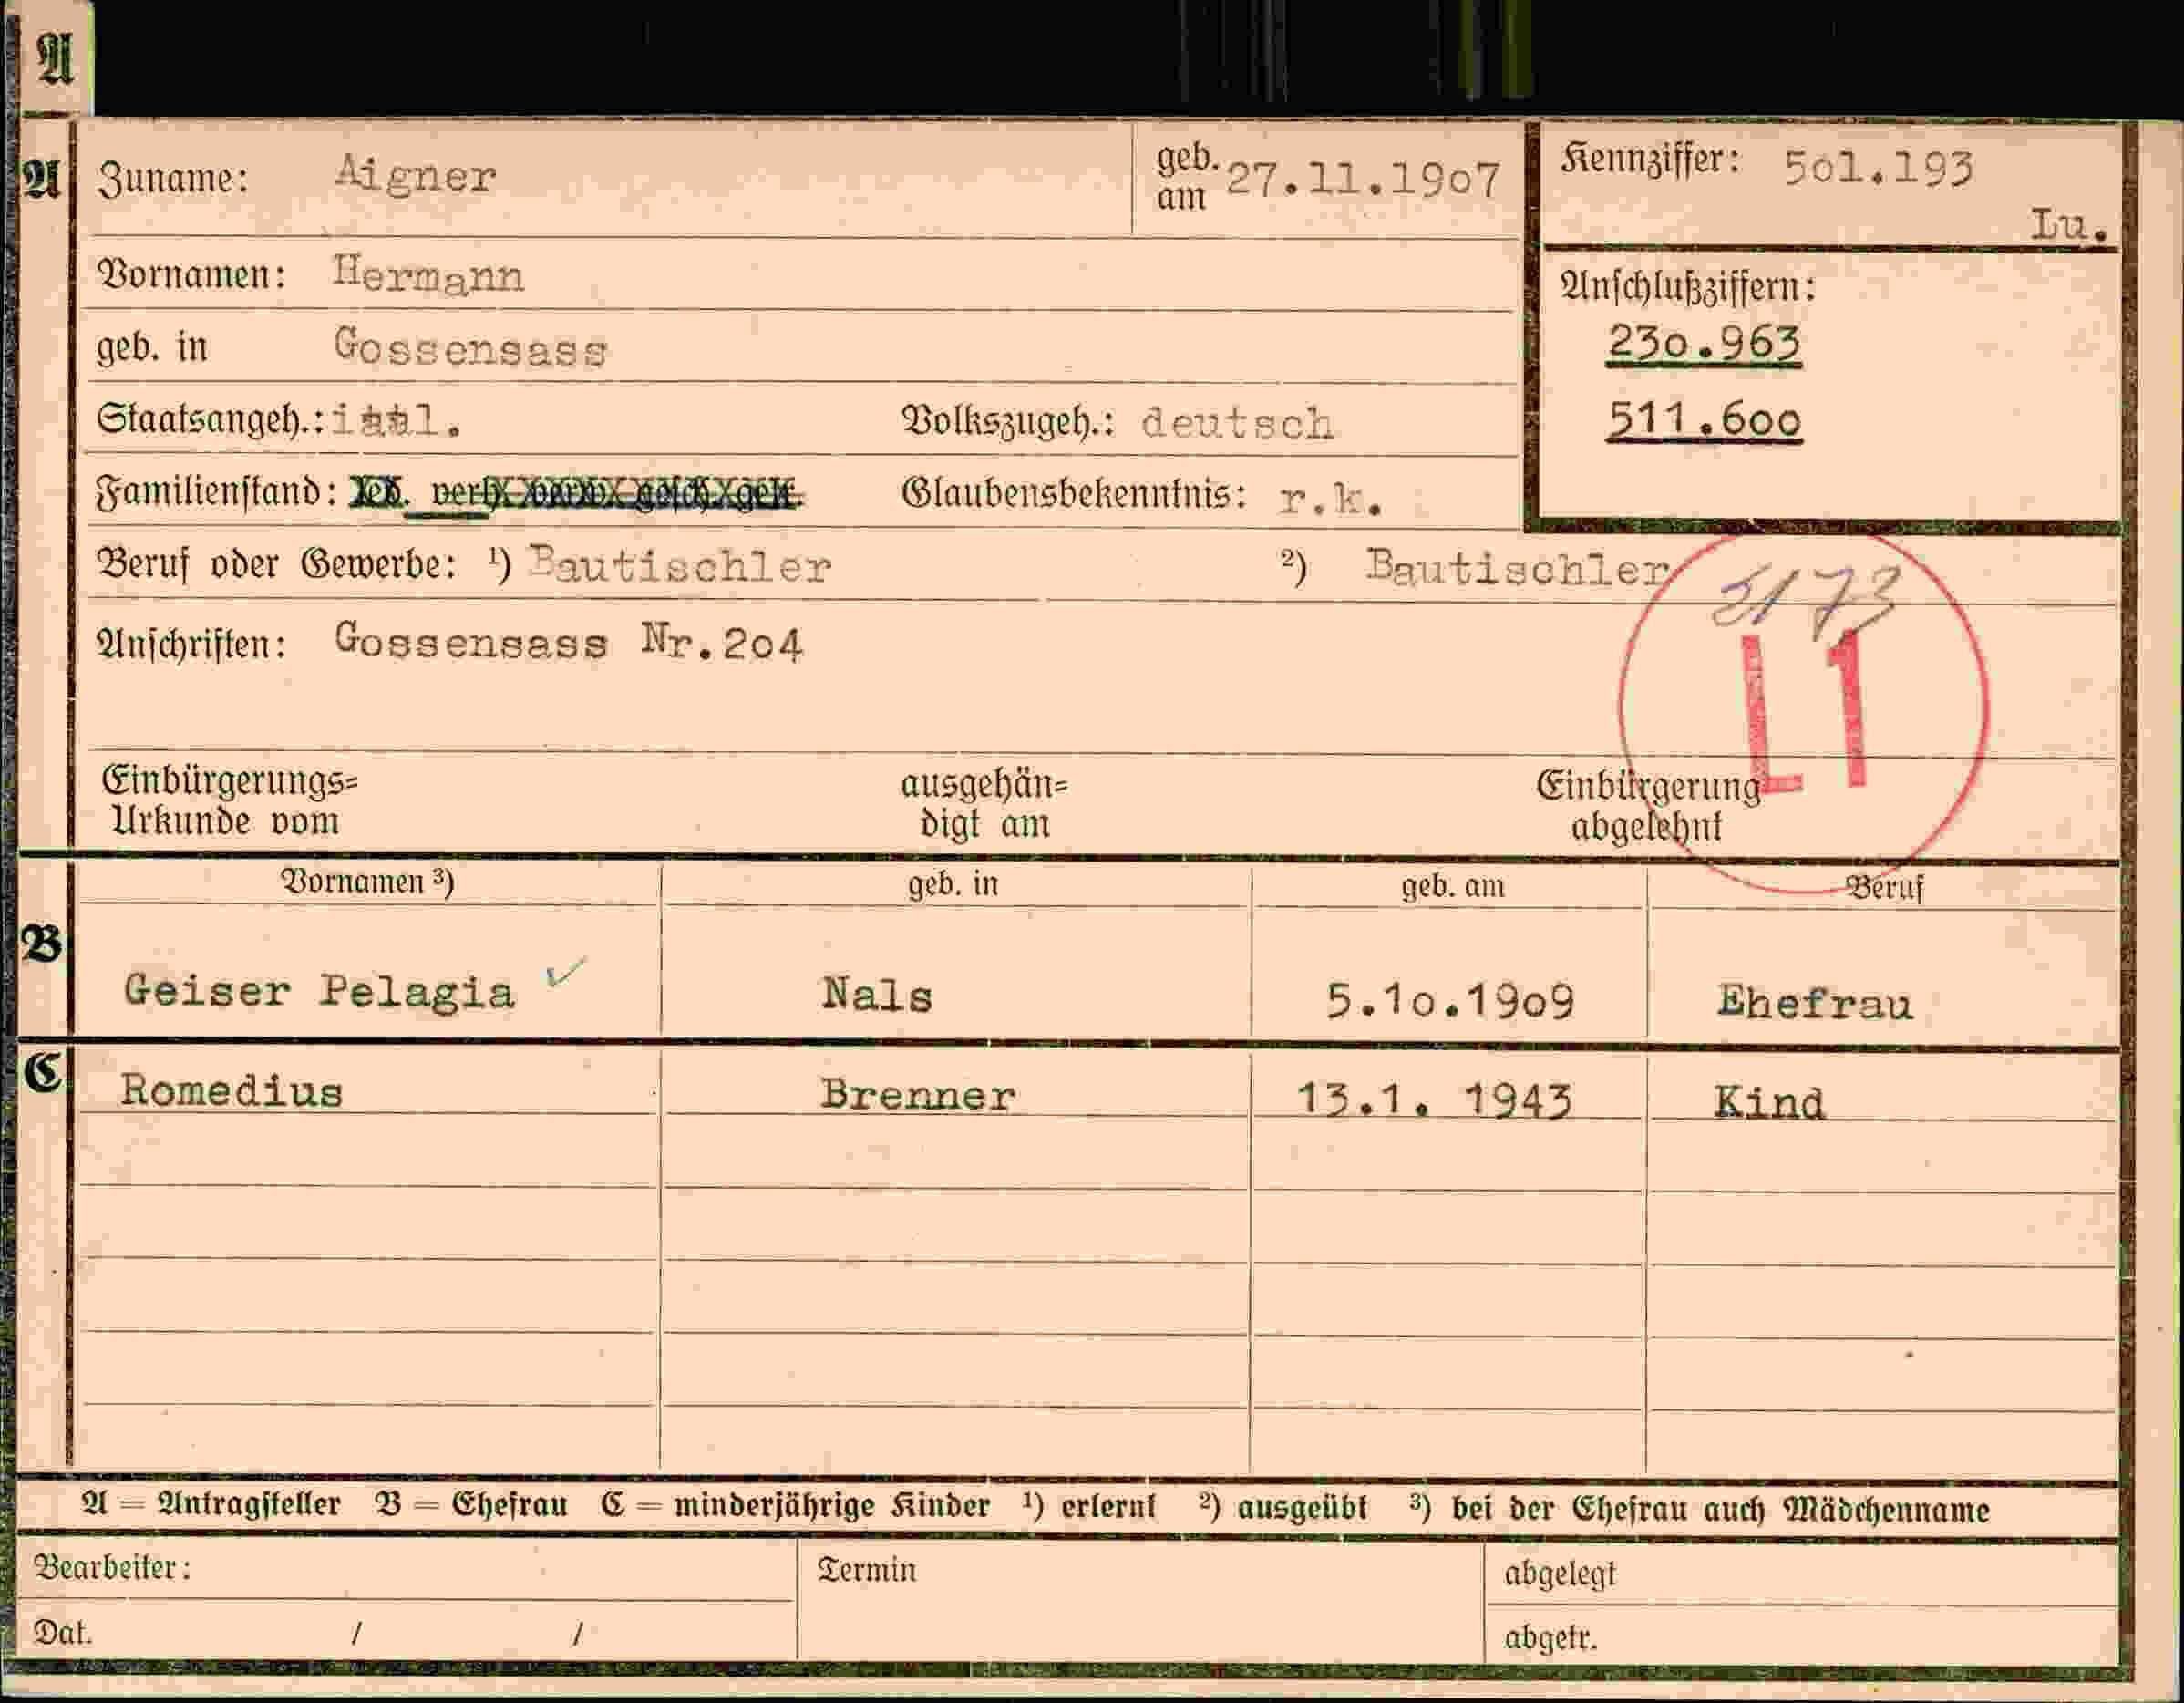The image size is (2184, 1703).
Task: Click the "Zuname:" field label
Action: (173, 179)
